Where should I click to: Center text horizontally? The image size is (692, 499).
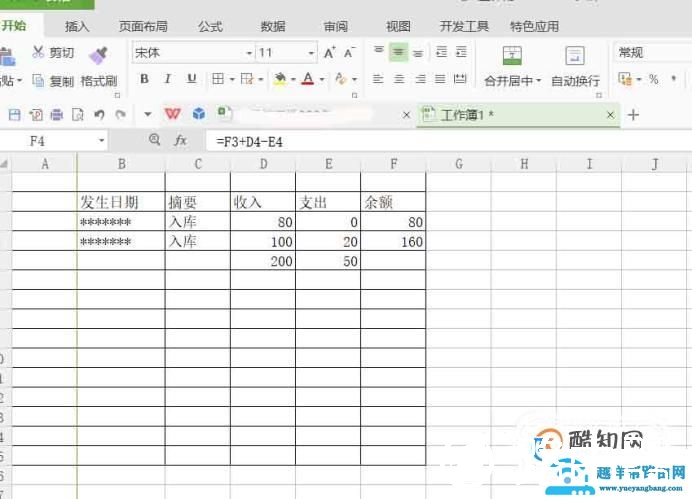[x=399, y=79]
